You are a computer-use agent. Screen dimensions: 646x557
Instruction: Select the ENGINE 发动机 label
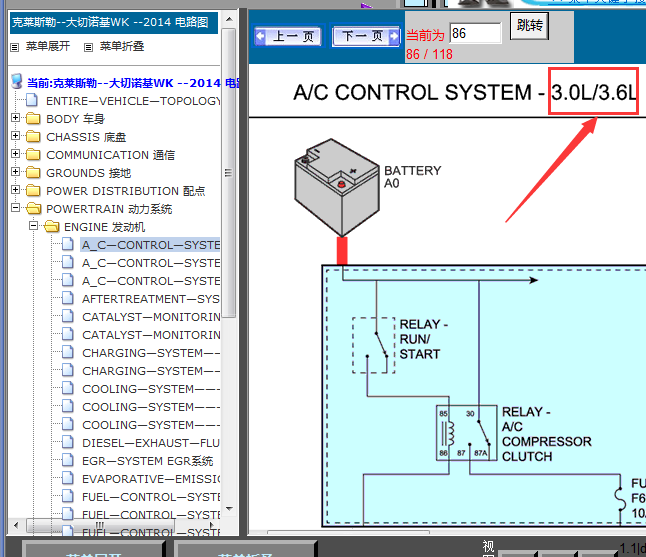click(x=105, y=227)
